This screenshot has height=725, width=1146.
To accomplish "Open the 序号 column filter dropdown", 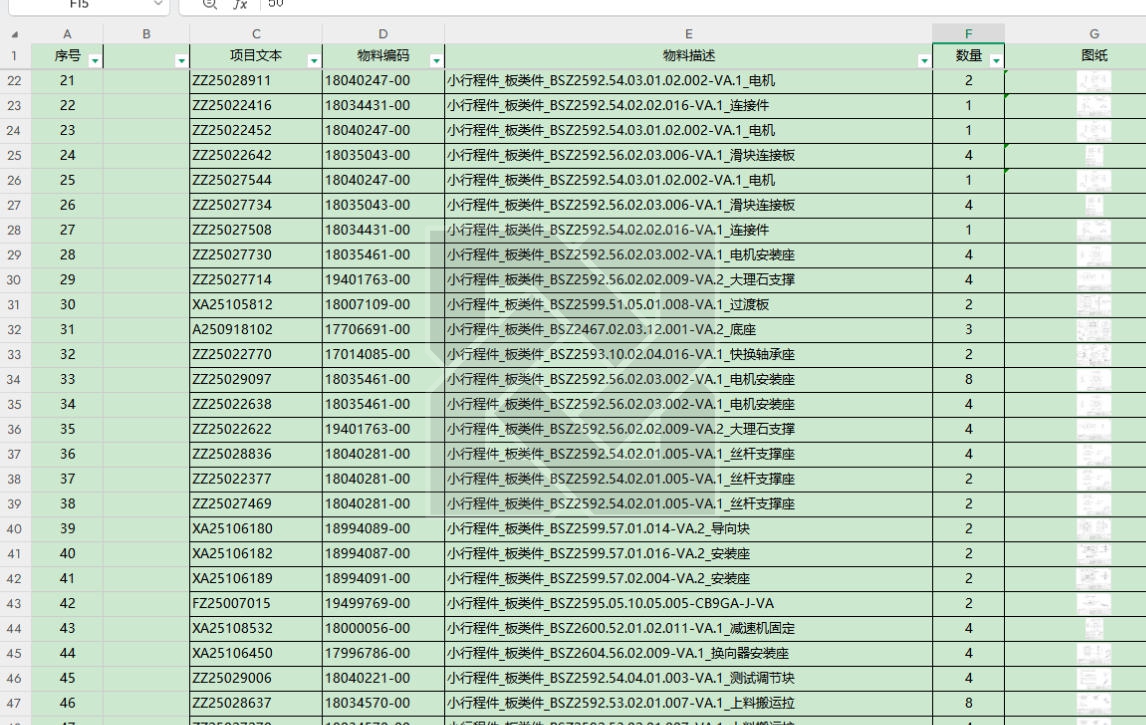I will (95, 62).
